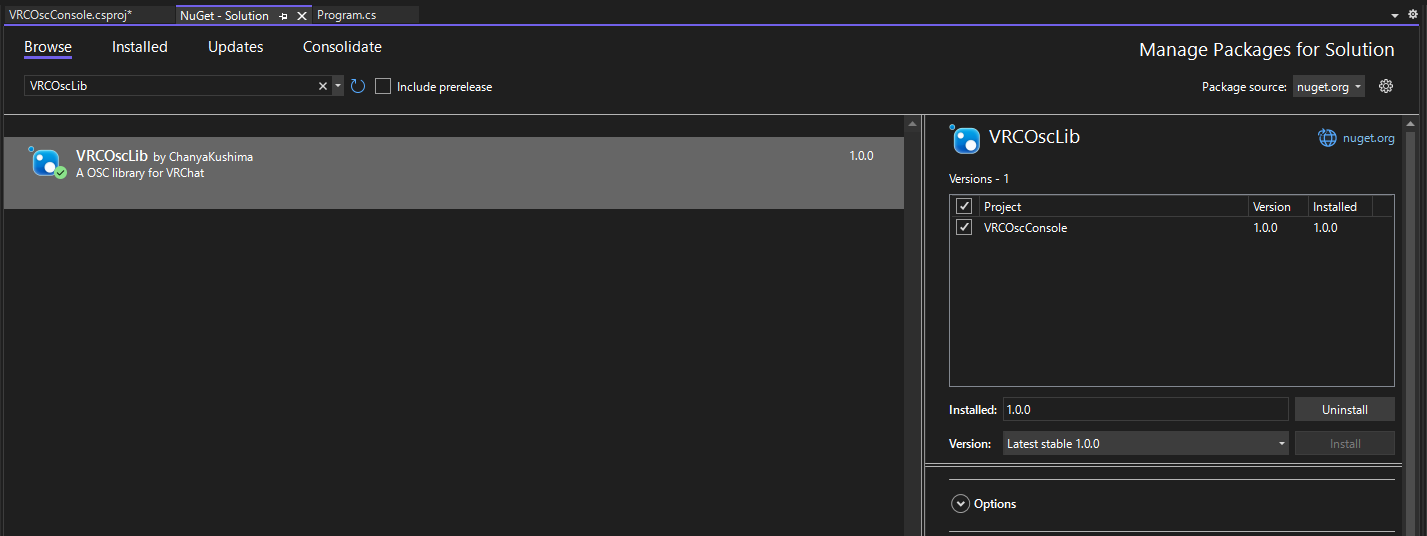Open the nuget.org link

tap(1368, 138)
